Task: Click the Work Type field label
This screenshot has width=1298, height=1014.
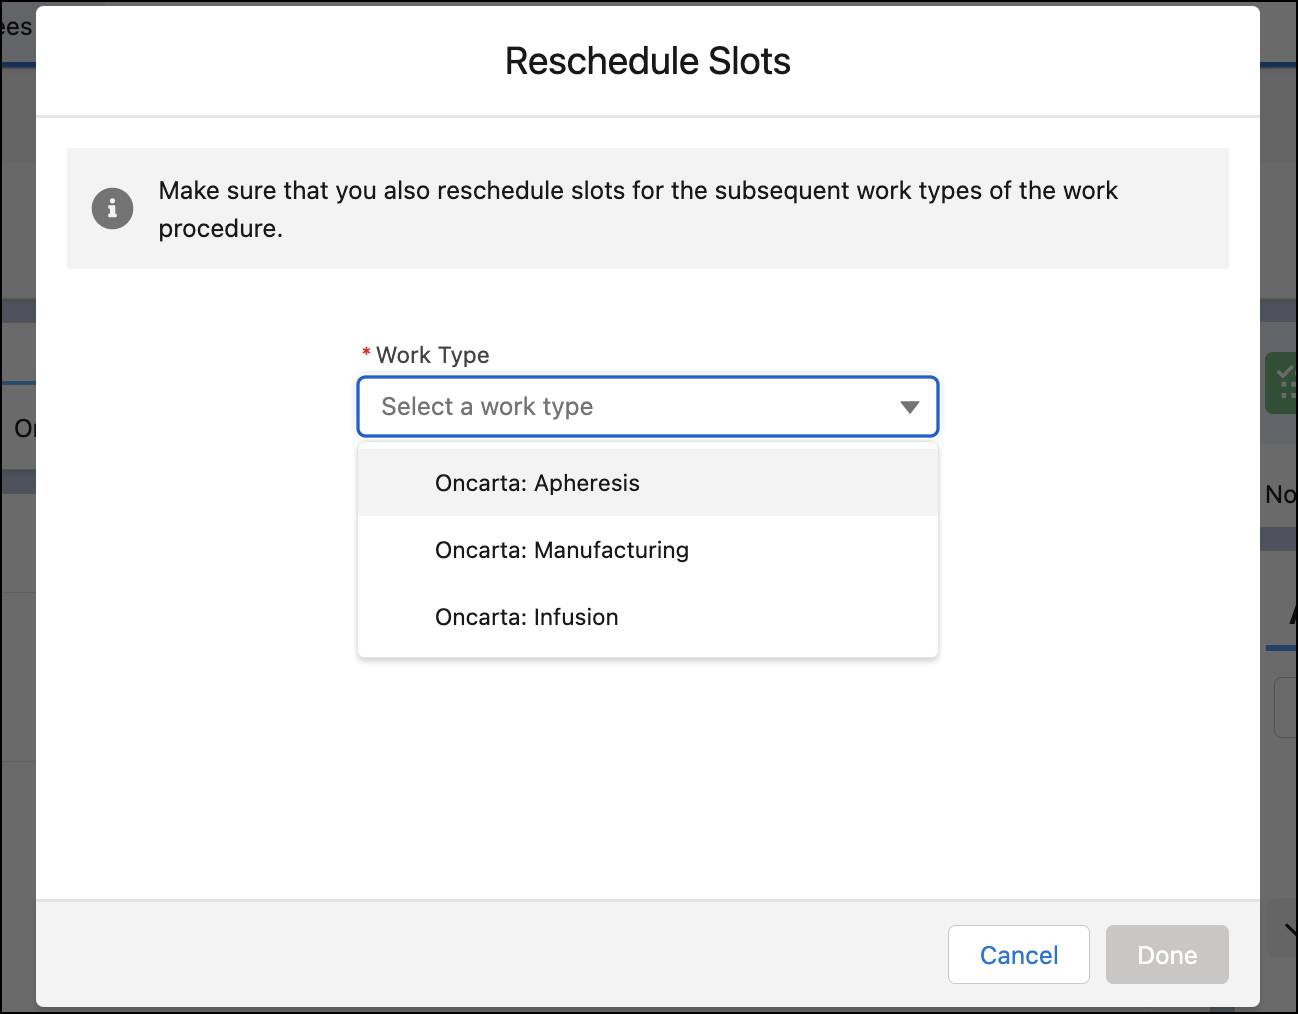Action: click(x=432, y=355)
